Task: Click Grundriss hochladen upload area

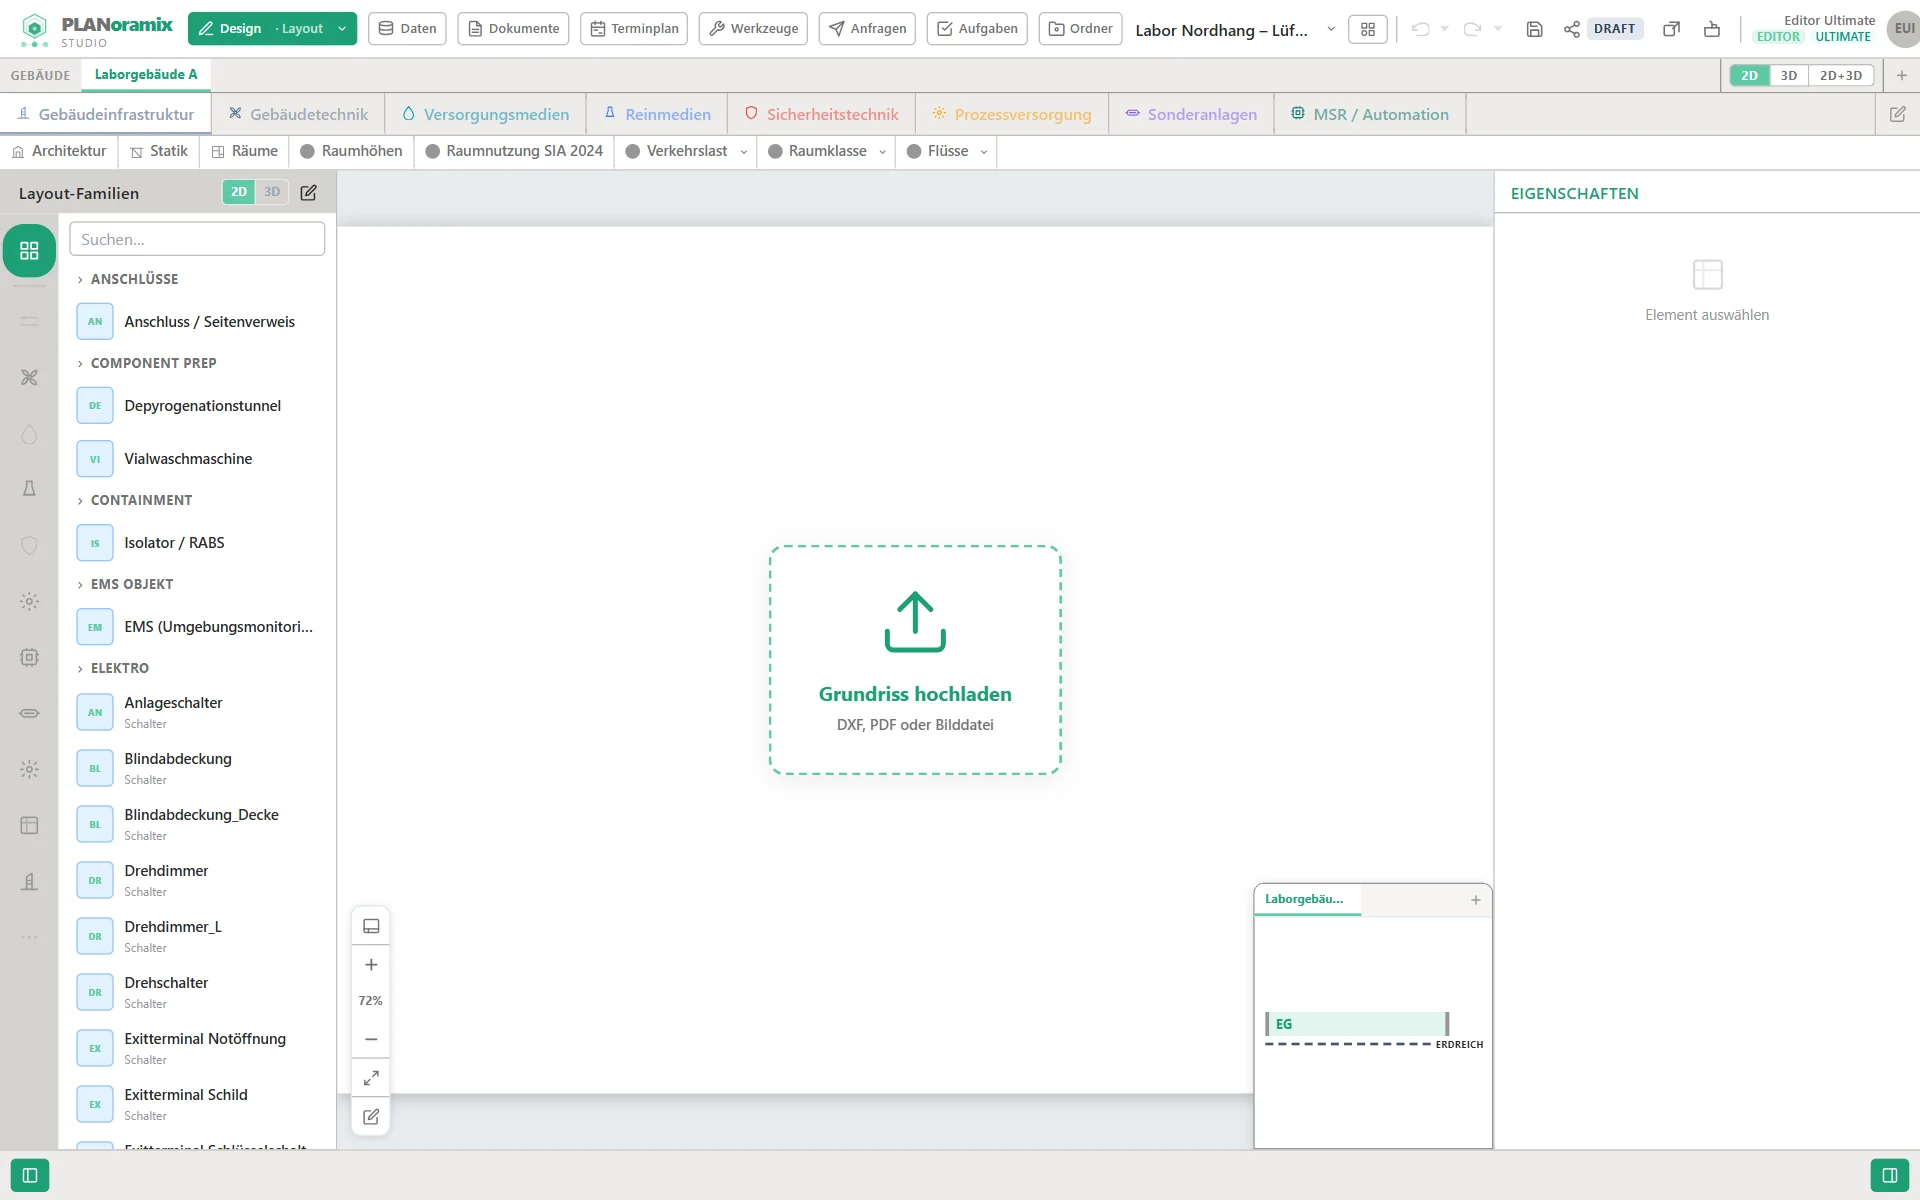Action: tap(915, 660)
